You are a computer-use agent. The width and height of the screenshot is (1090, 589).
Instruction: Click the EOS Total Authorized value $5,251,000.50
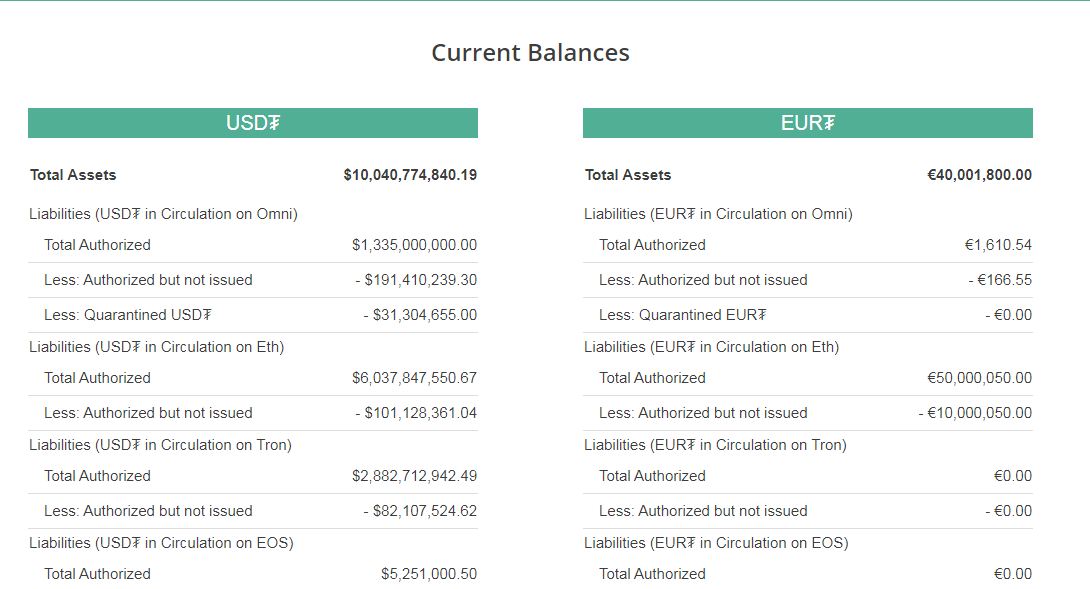(x=429, y=574)
